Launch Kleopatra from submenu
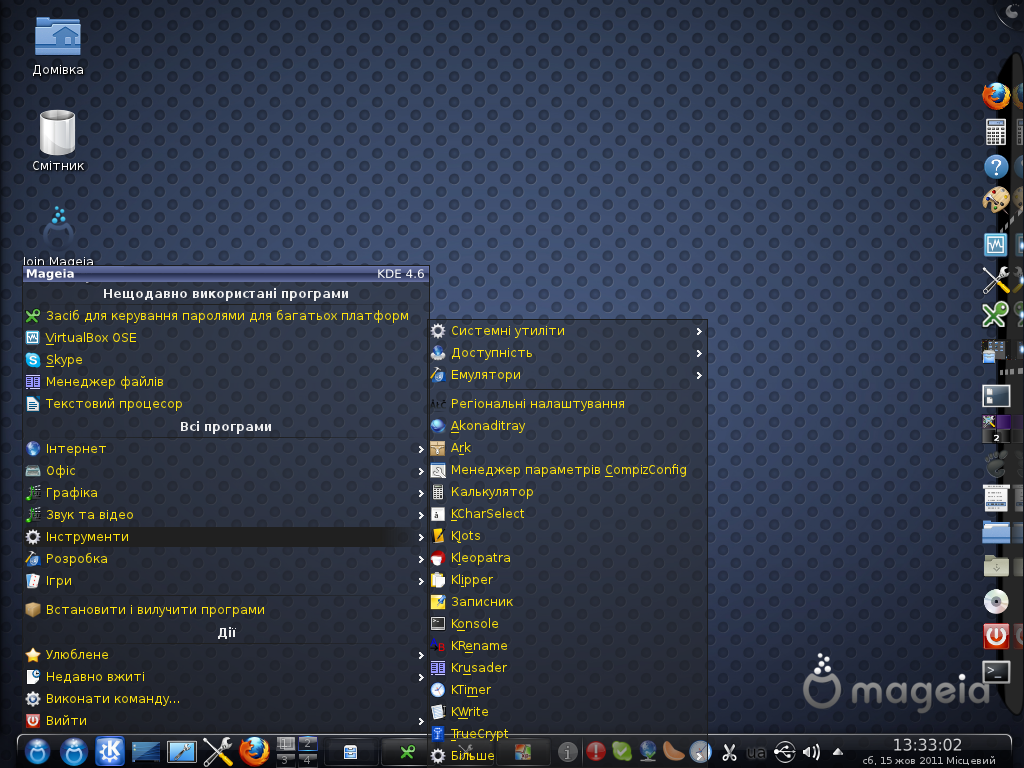Viewport: 1024px width, 768px height. click(x=568, y=558)
